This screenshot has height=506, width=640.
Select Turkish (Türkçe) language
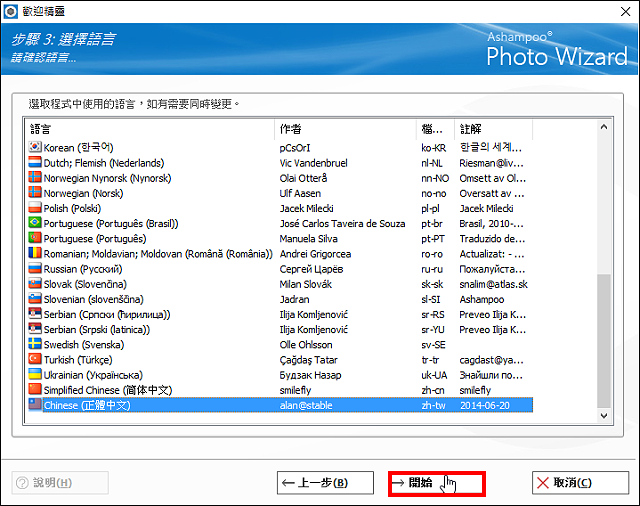78,360
